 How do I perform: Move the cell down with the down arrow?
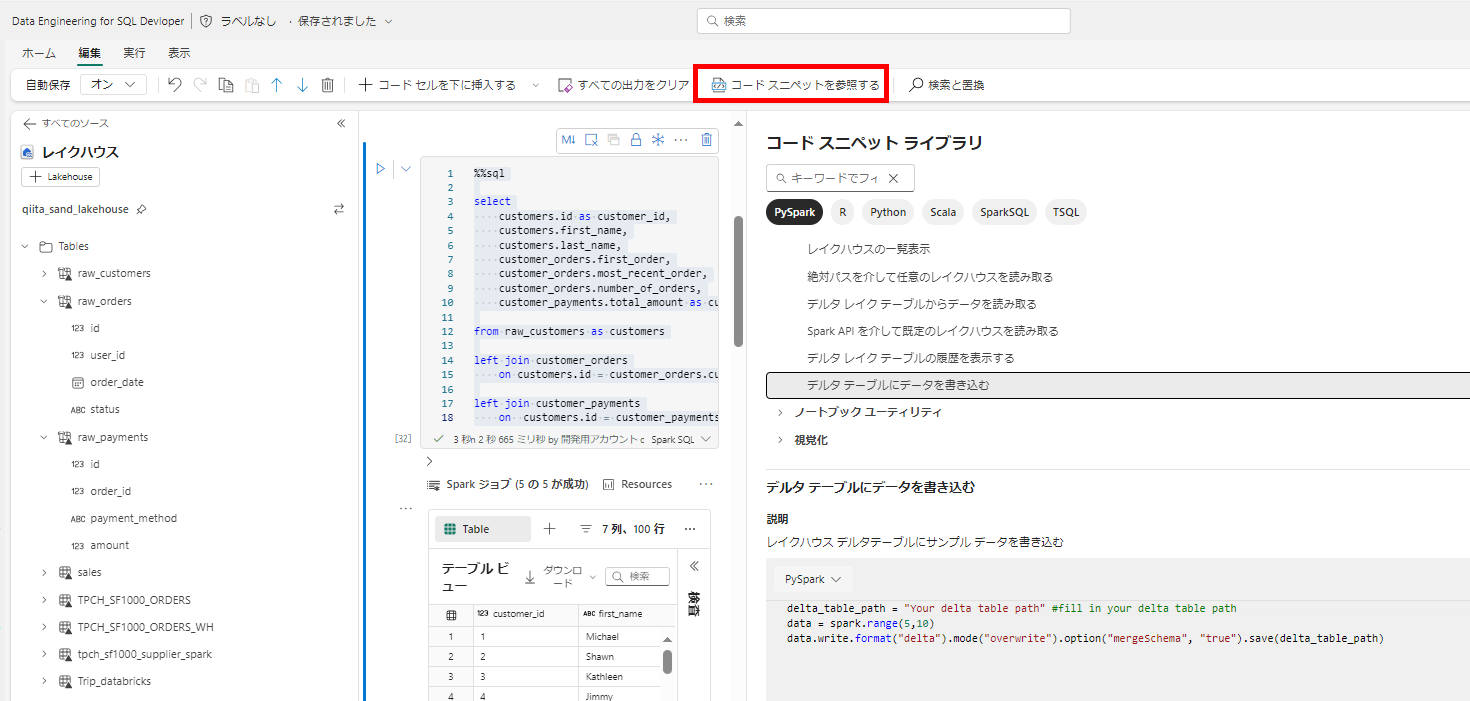pyautogui.click(x=302, y=85)
